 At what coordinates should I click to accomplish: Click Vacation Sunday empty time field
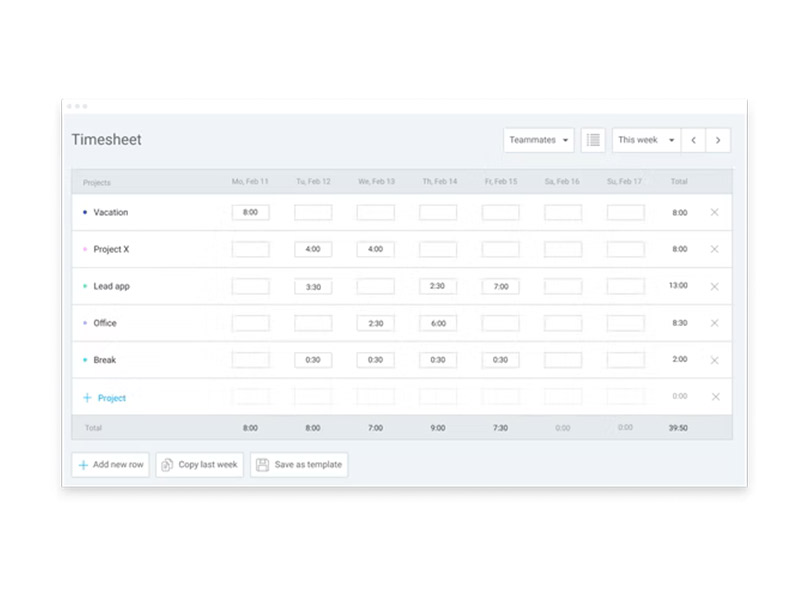pyautogui.click(x=626, y=212)
